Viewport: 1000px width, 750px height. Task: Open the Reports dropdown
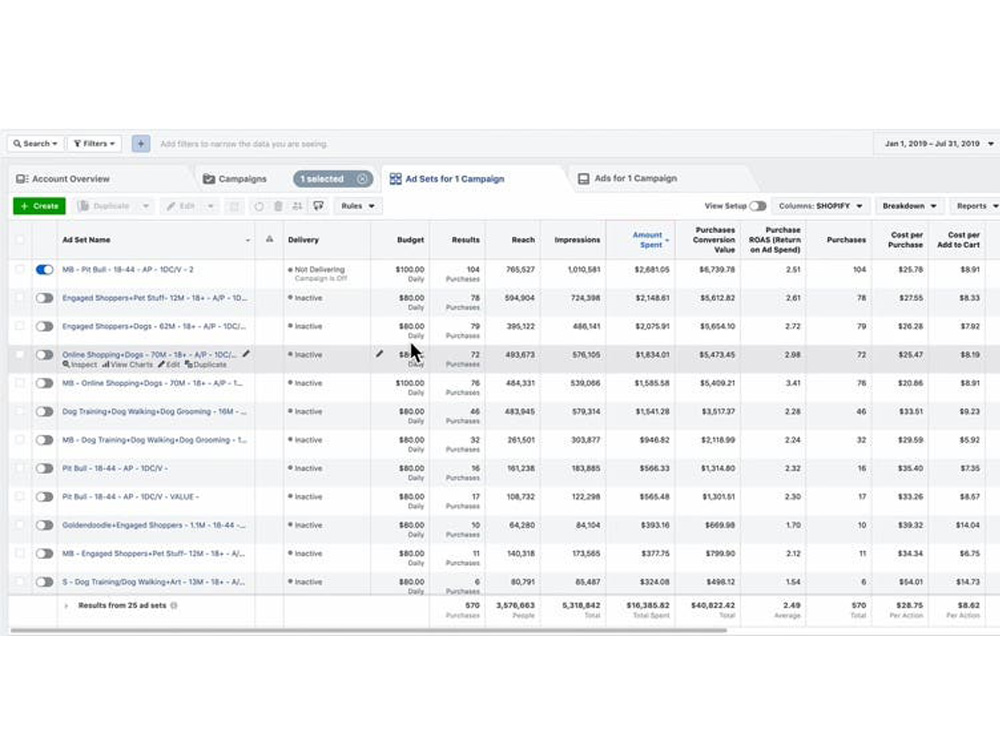click(x=974, y=206)
